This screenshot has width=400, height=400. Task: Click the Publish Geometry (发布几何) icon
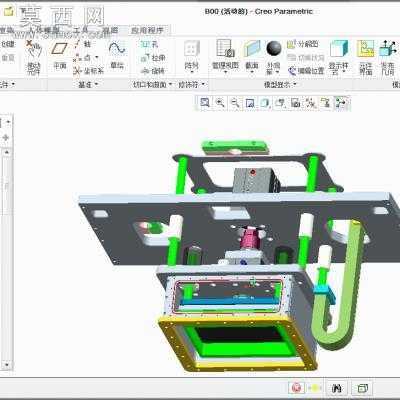click(388, 57)
